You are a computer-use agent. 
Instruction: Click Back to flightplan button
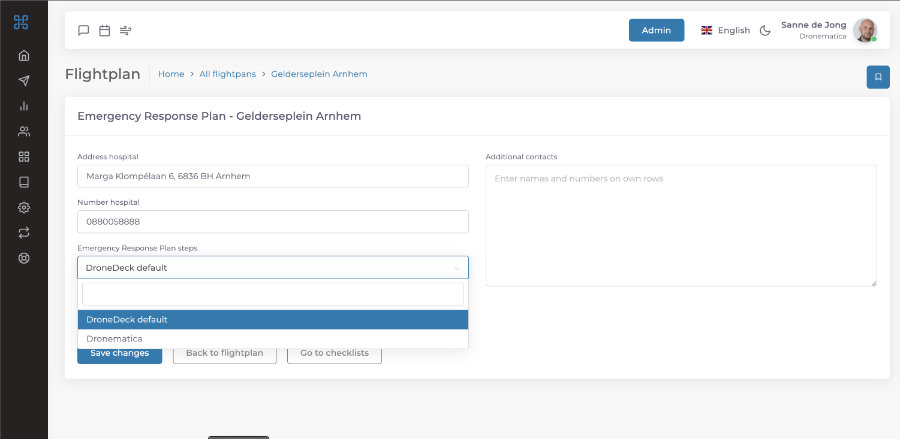point(224,353)
